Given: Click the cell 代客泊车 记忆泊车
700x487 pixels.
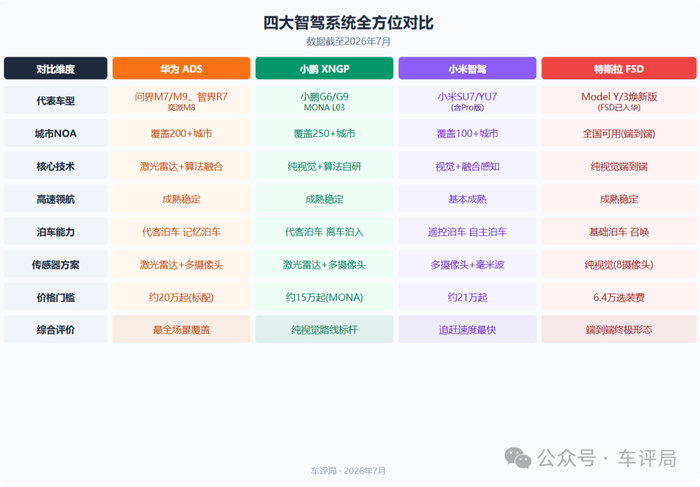Looking at the screenshot, I should coord(181,231).
